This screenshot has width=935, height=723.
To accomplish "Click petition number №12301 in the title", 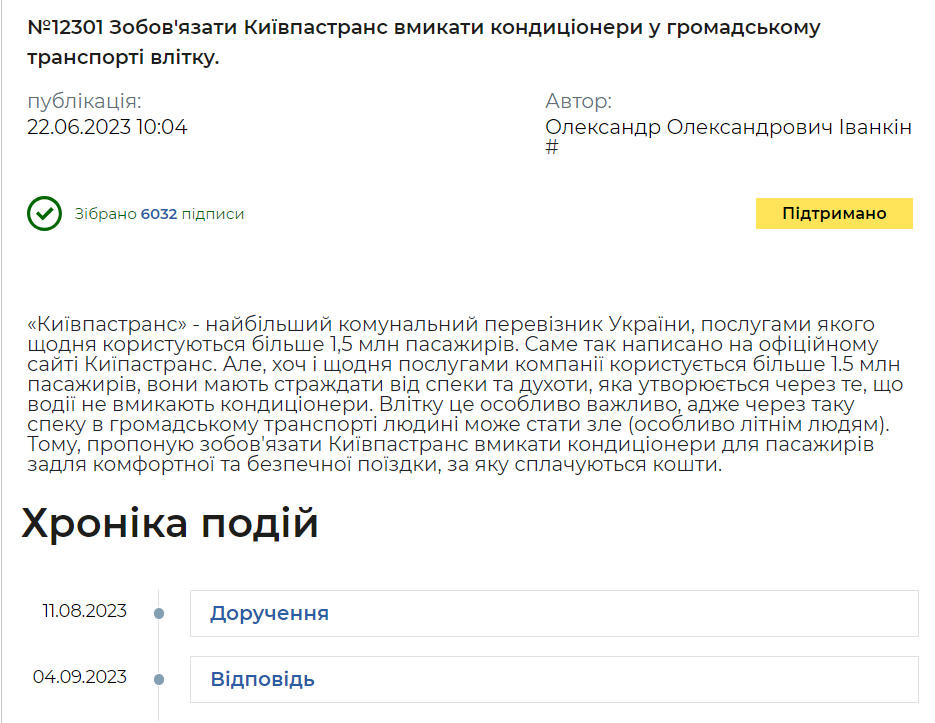I will click(66, 28).
